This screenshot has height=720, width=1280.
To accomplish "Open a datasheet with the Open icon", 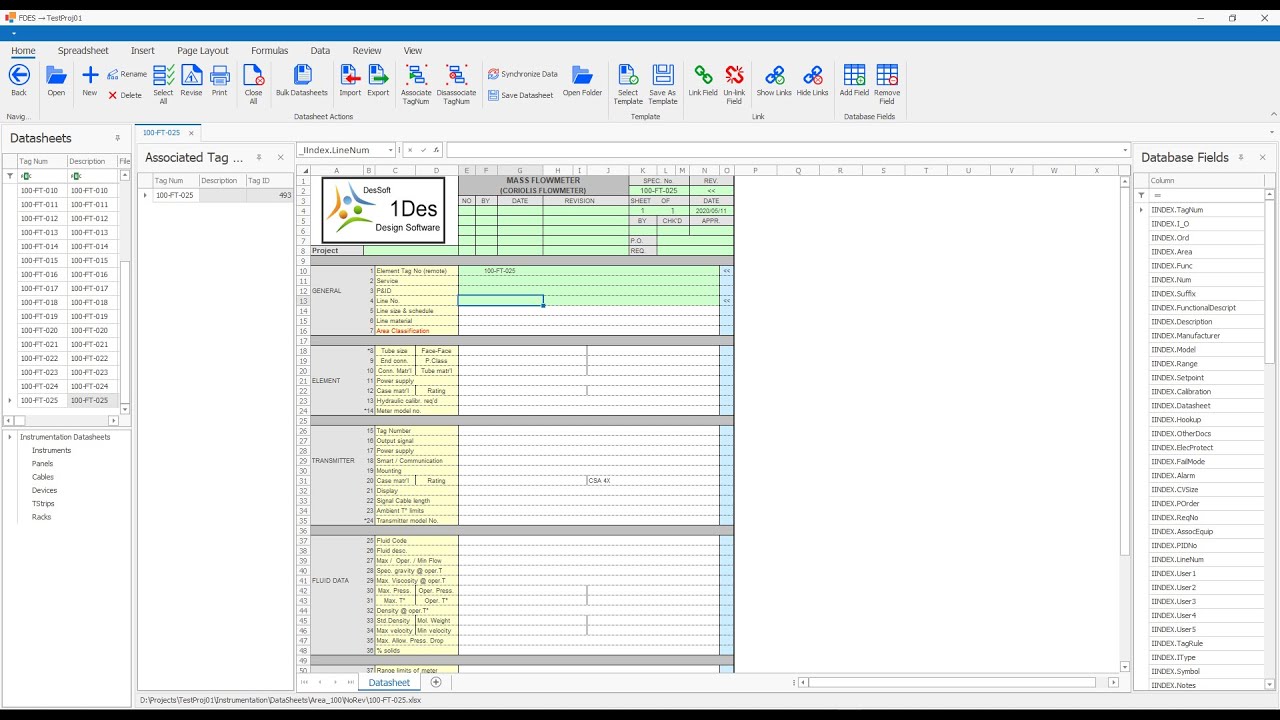I will [x=56, y=80].
